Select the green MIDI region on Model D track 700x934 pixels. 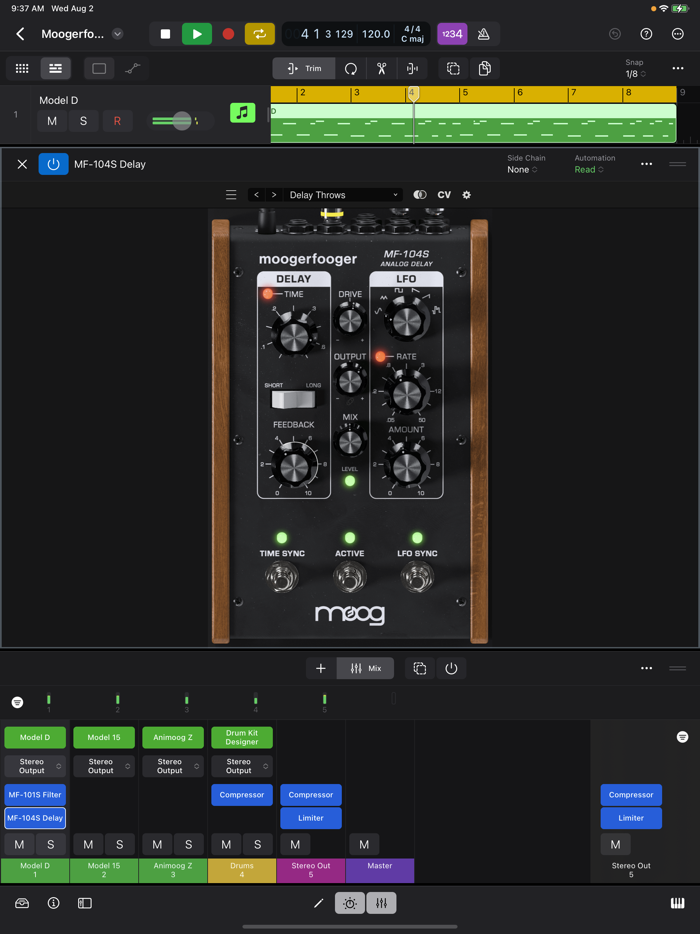pyautogui.click(x=473, y=123)
